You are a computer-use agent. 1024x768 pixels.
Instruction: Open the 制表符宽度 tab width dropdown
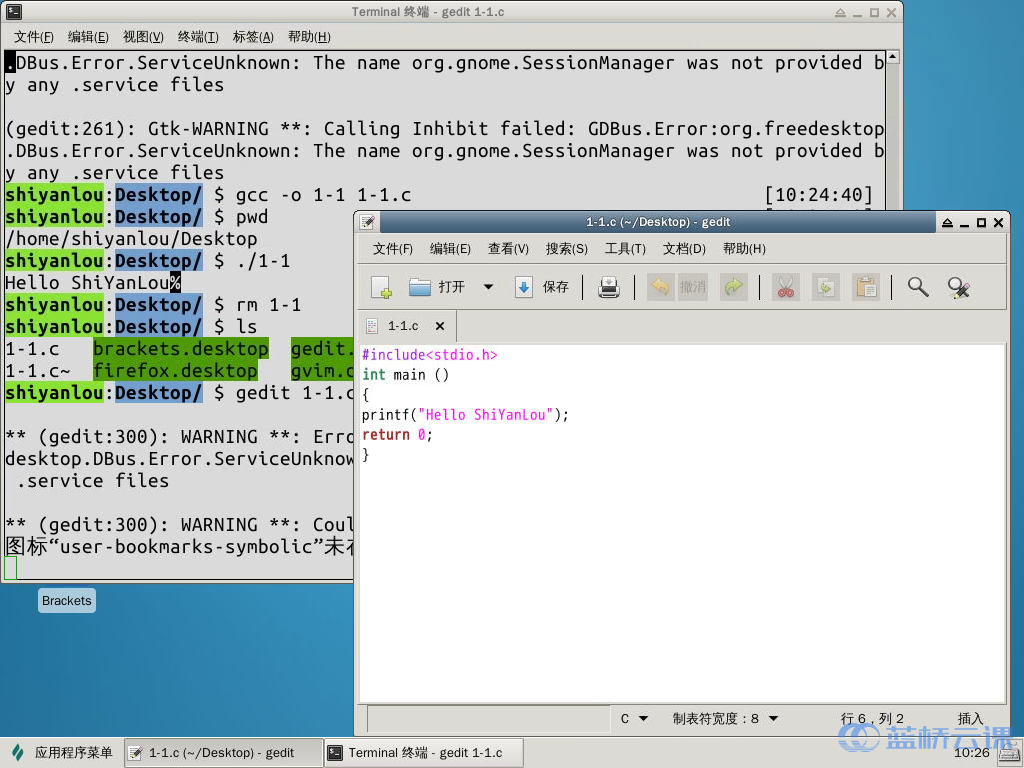pyautogui.click(x=725, y=718)
